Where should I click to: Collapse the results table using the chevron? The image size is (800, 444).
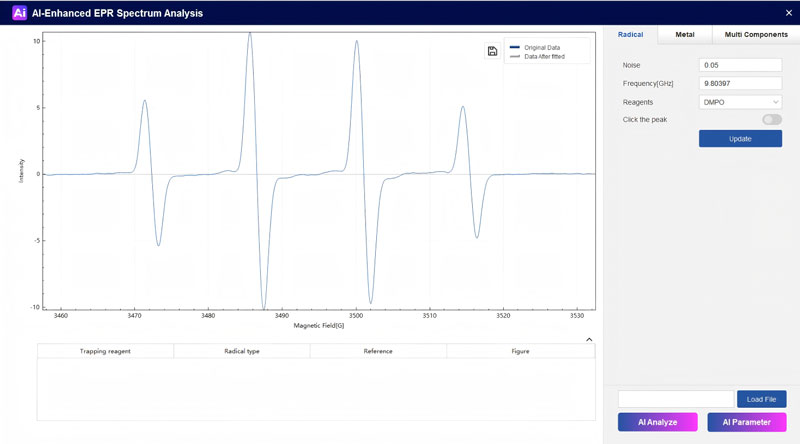point(589,339)
